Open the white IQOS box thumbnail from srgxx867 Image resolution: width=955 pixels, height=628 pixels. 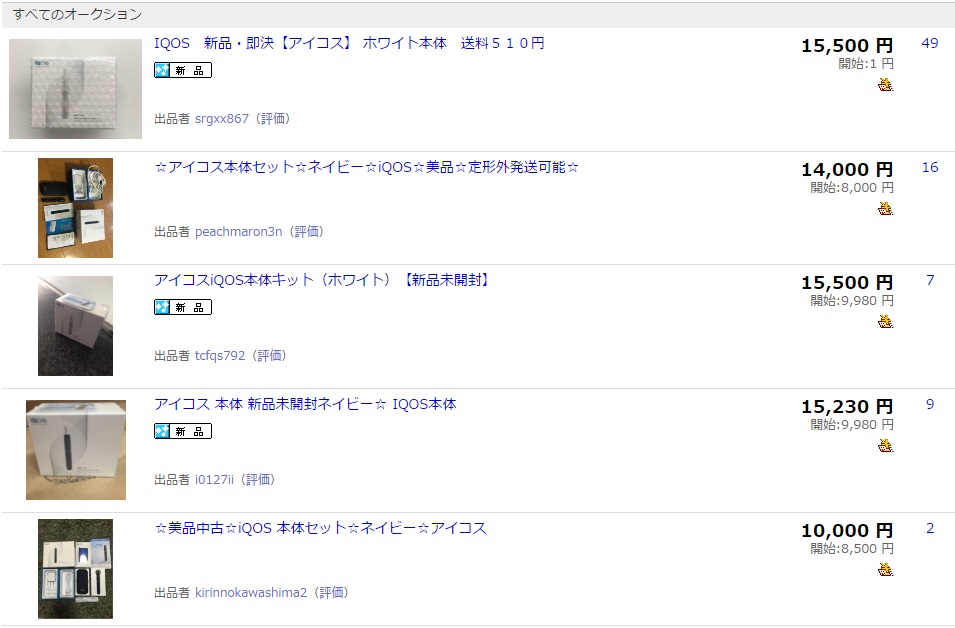point(76,89)
